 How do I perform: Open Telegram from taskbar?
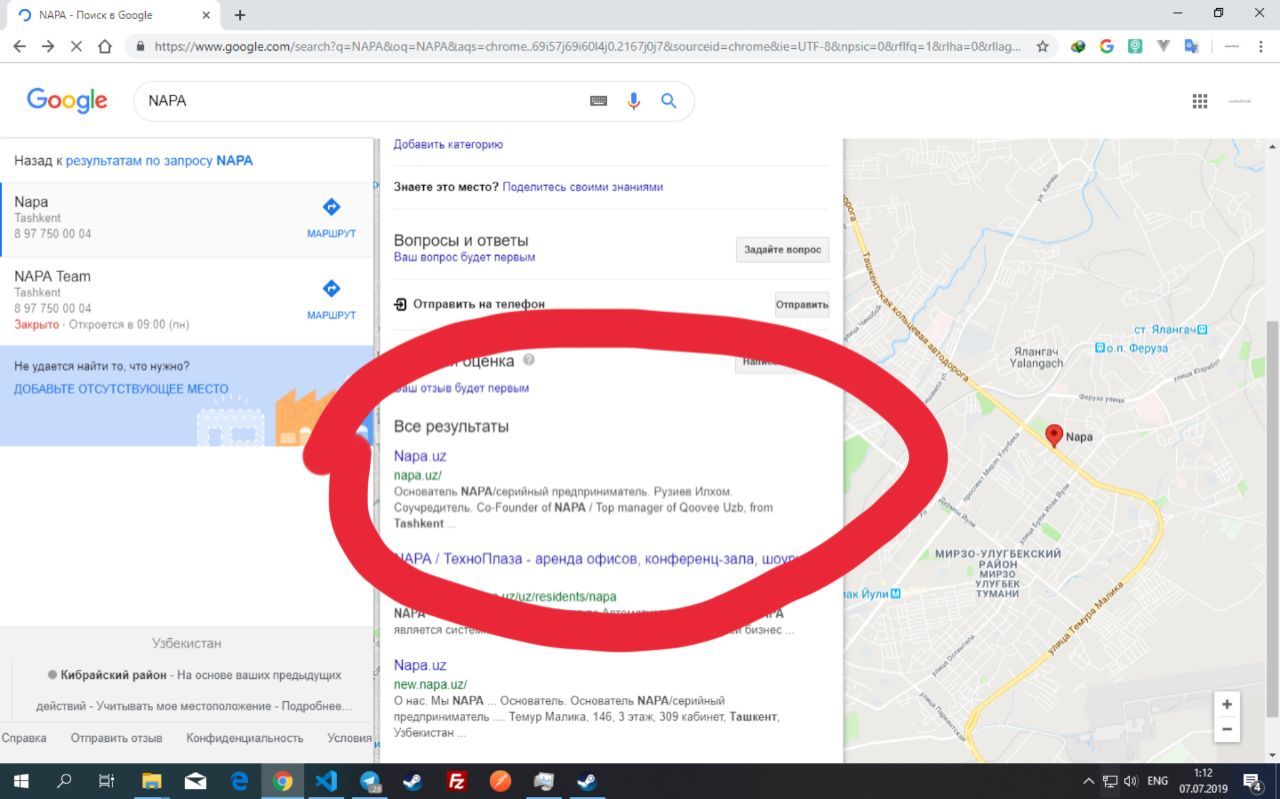pyautogui.click(x=370, y=781)
